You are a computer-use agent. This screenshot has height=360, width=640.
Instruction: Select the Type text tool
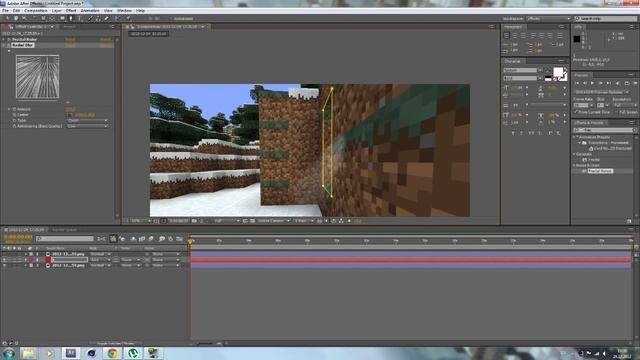pos(80,18)
